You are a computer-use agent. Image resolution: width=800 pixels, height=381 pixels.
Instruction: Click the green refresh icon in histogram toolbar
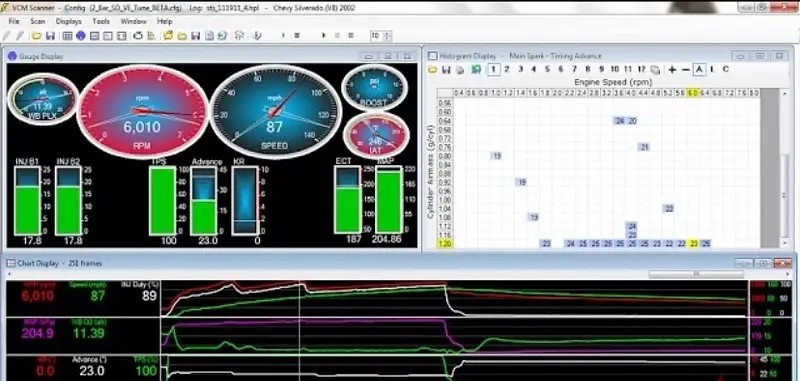tap(476, 70)
